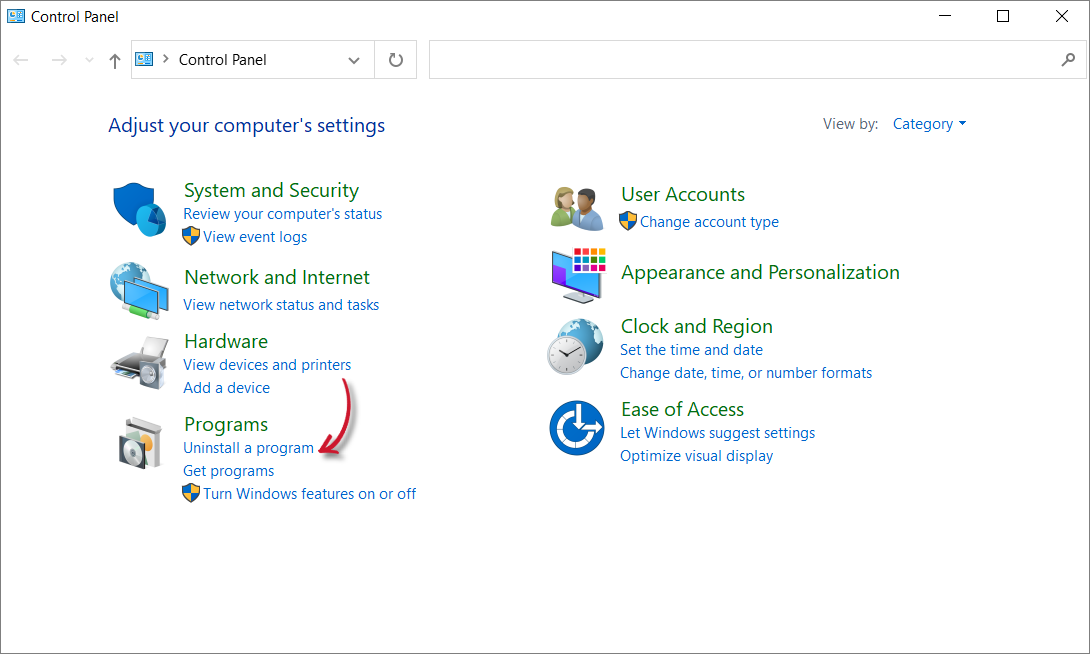Minimize the Control Panel window
The height and width of the screenshot is (654, 1090).
(x=945, y=16)
